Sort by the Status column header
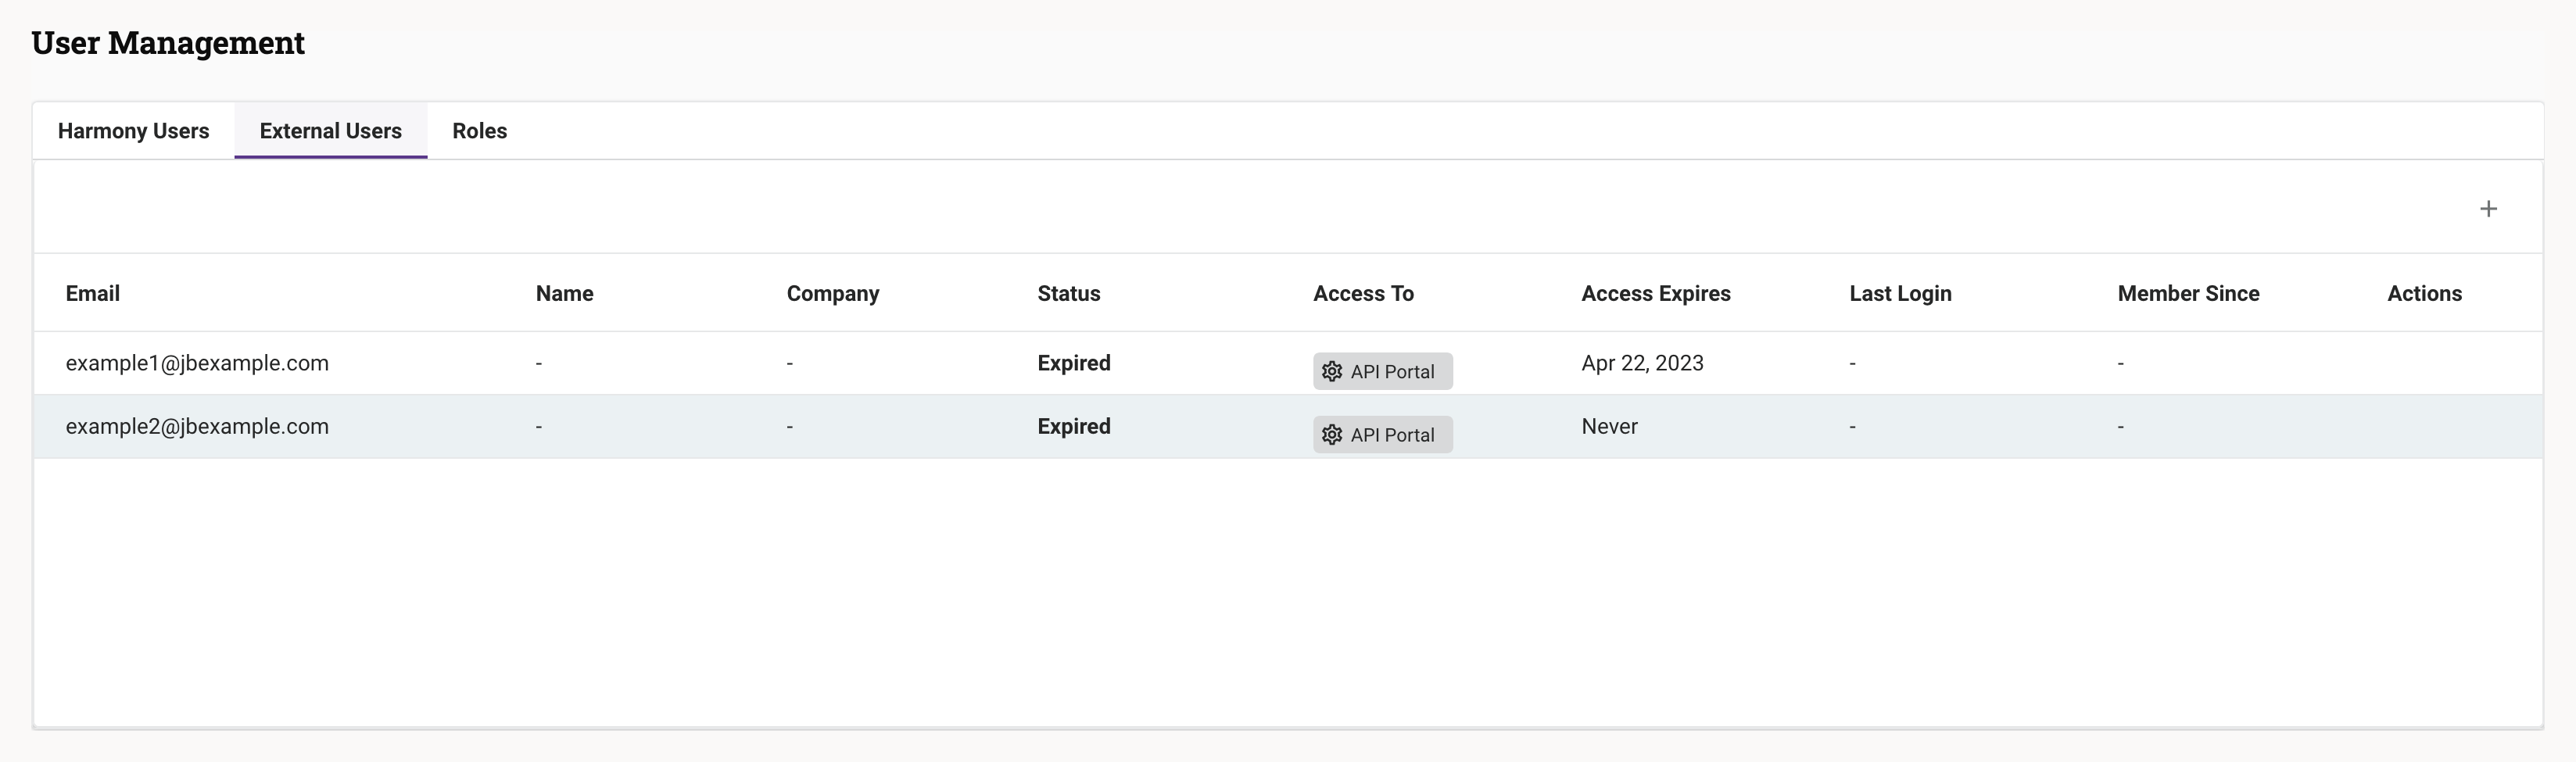Image resolution: width=2576 pixels, height=762 pixels. (x=1068, y=293)
